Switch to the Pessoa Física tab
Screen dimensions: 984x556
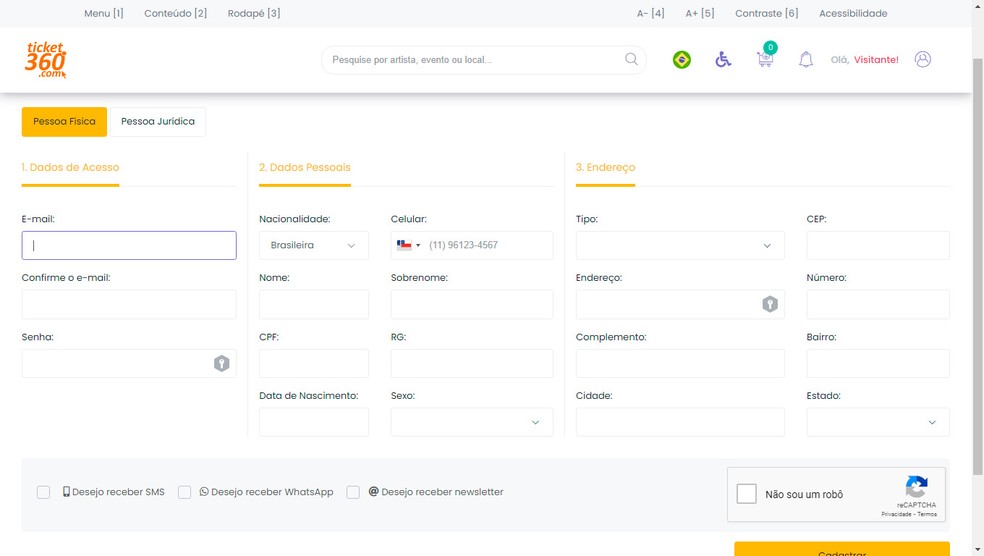point(64,122)
